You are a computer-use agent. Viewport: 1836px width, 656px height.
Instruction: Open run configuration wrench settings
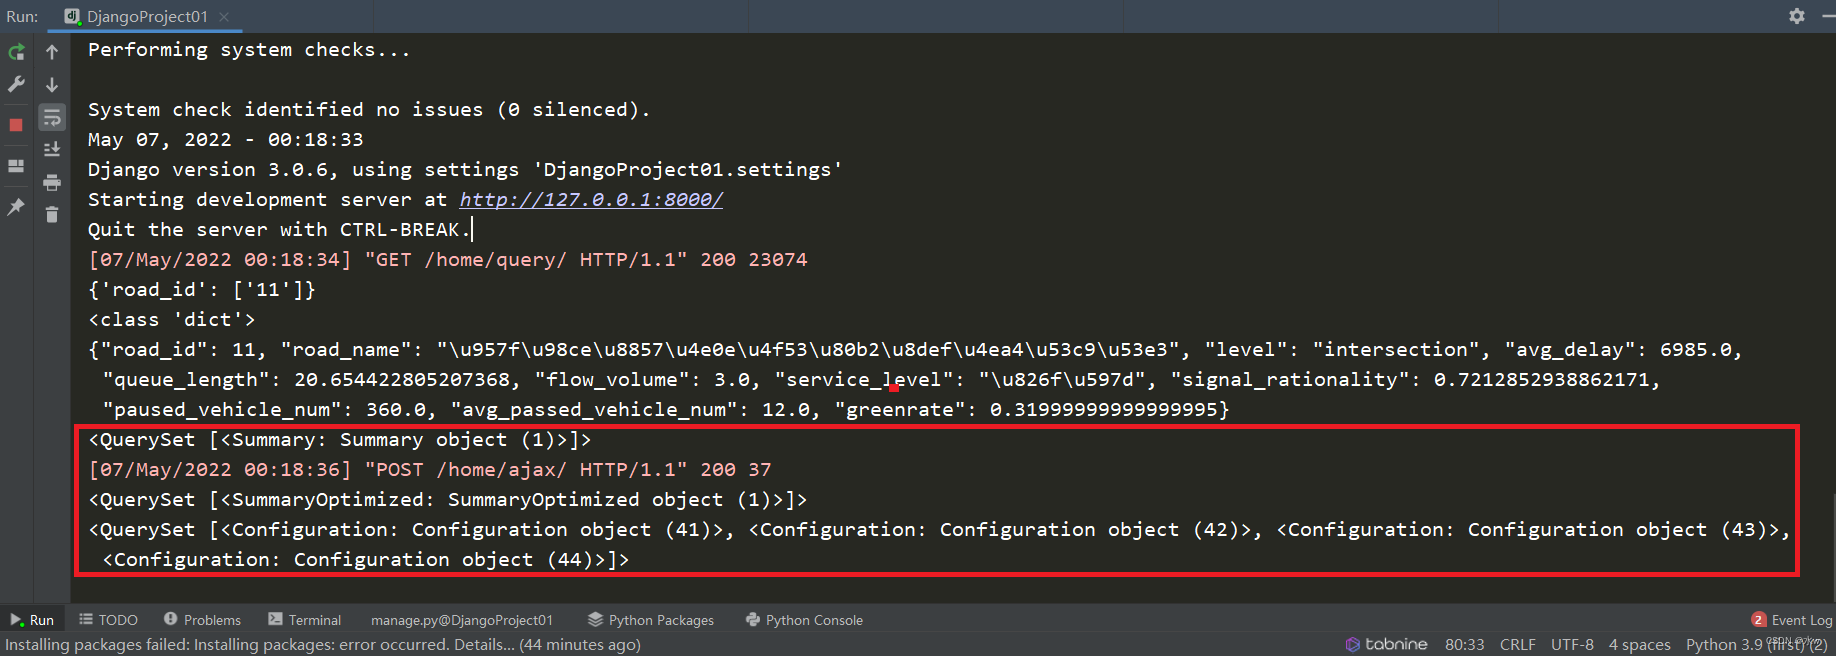tap(16, 85)
